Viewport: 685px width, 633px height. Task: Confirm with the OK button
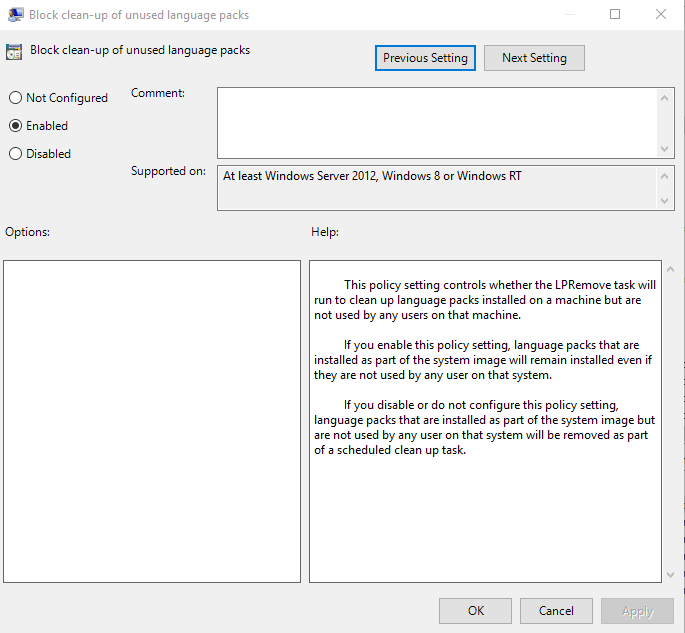coord(475,611)
